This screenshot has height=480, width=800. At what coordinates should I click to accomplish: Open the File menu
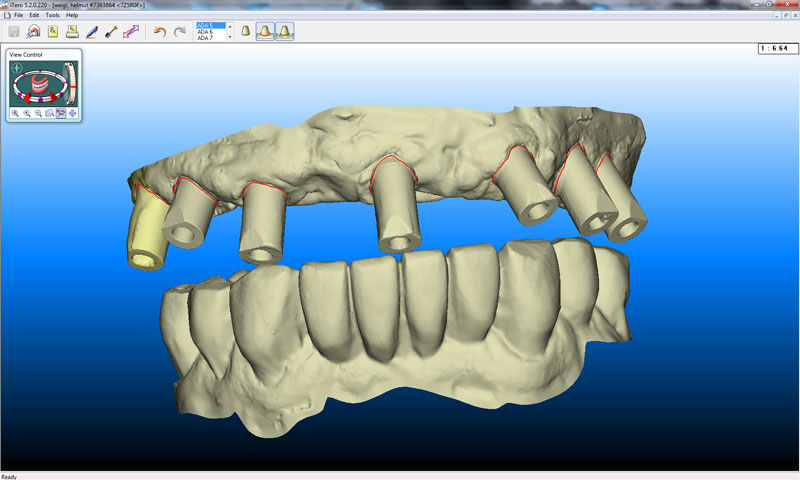click(19, 15)
